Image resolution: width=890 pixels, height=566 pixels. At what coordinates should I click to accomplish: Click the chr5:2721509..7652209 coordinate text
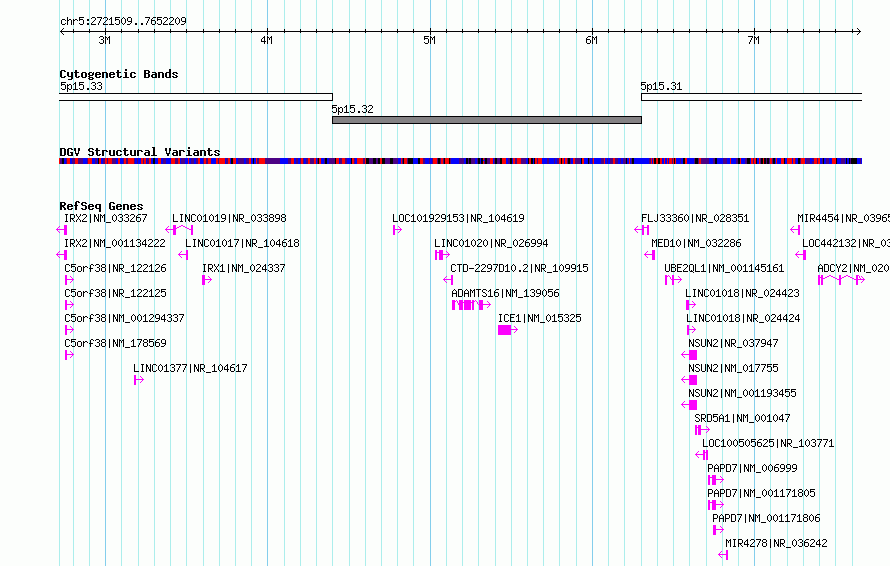(123, 21)
